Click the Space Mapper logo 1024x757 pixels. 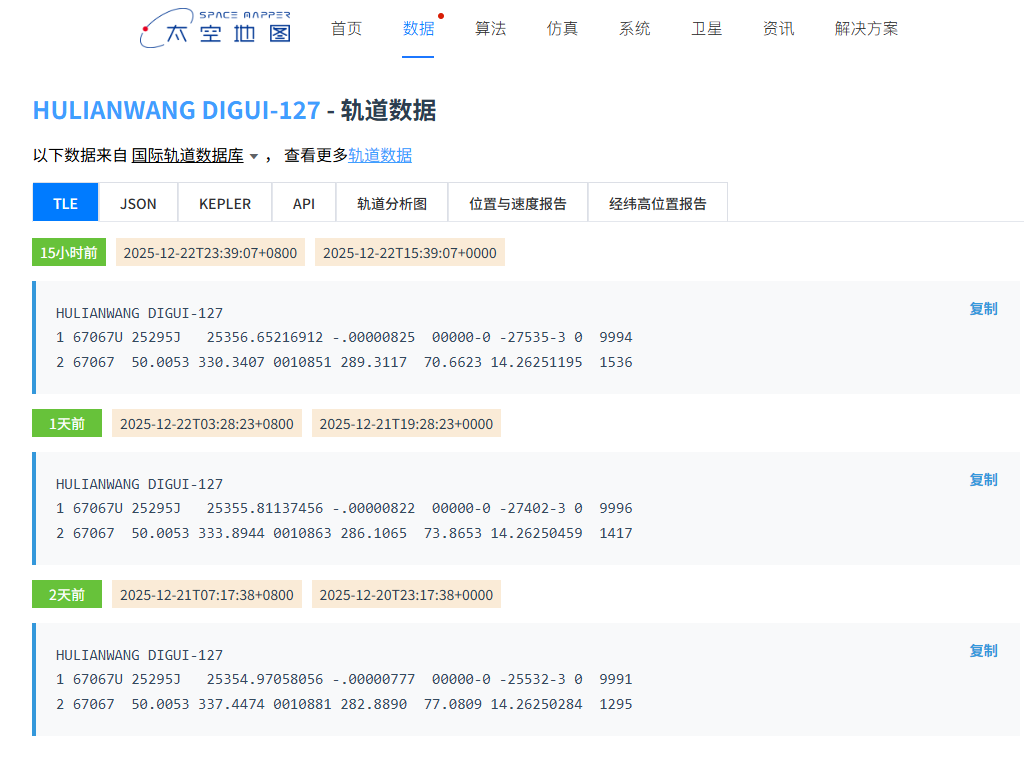[215, 29]
